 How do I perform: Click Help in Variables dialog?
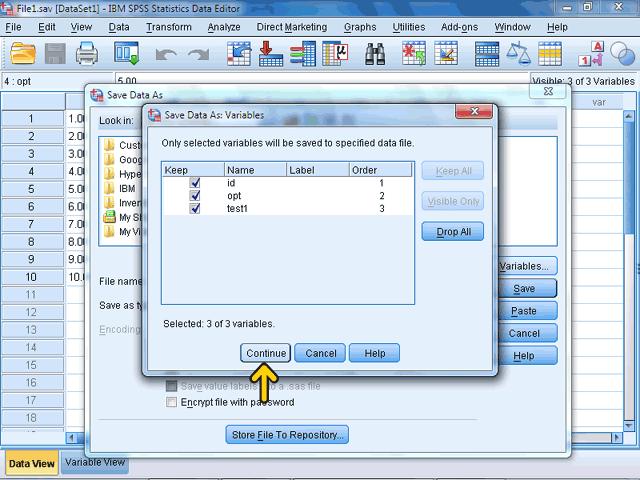click(x=375, y=353)
